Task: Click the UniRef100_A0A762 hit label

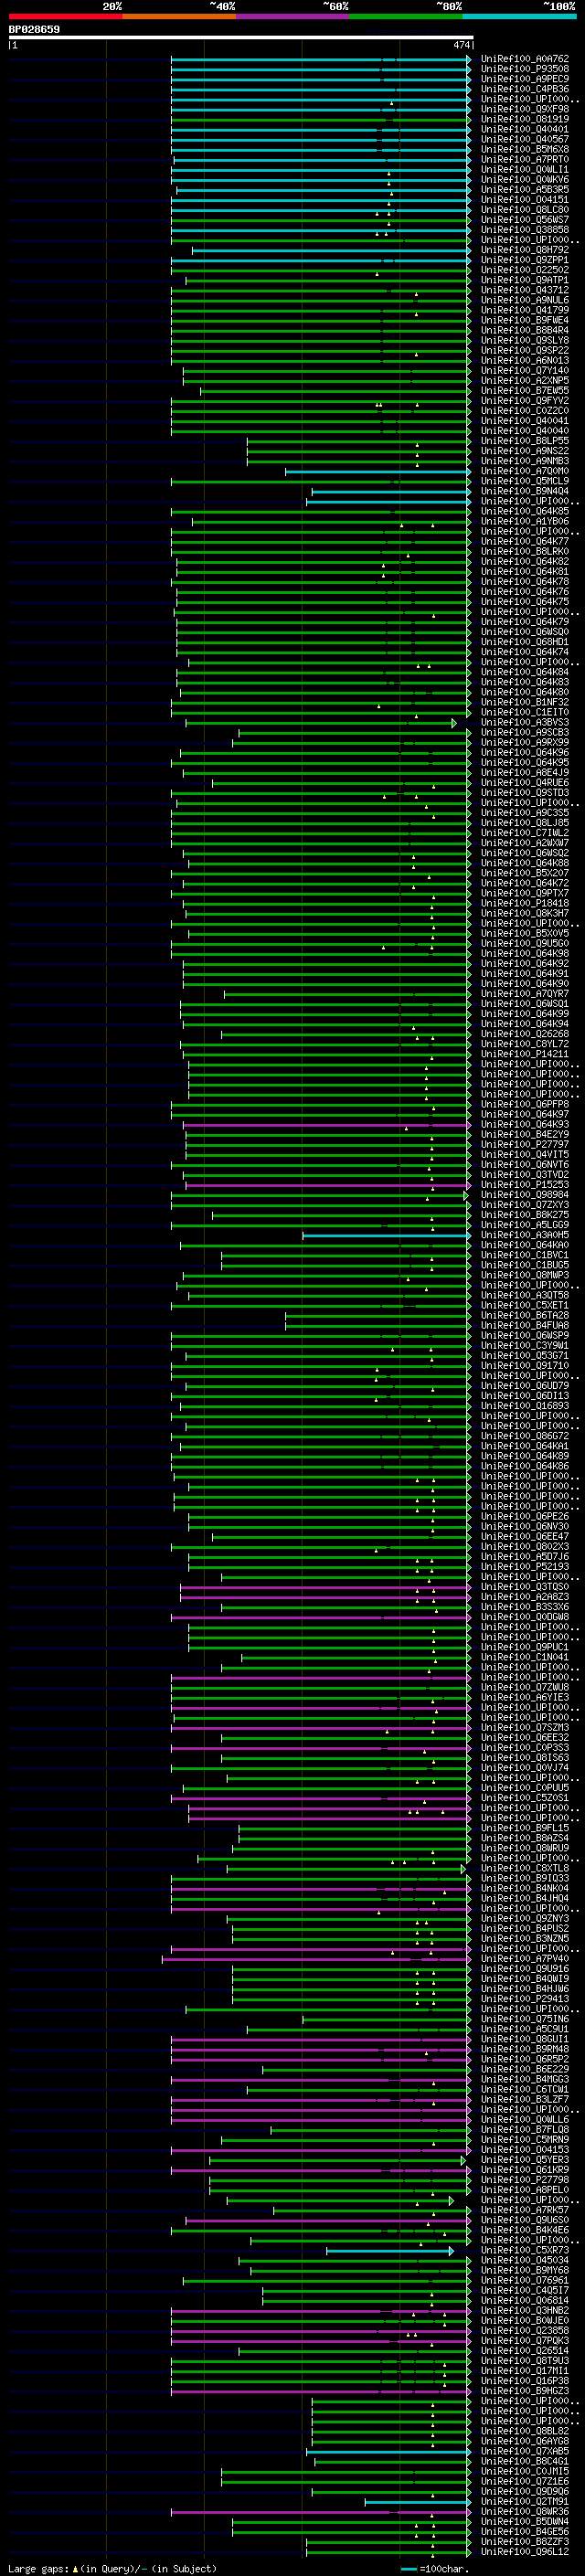Action: point(525,59)
